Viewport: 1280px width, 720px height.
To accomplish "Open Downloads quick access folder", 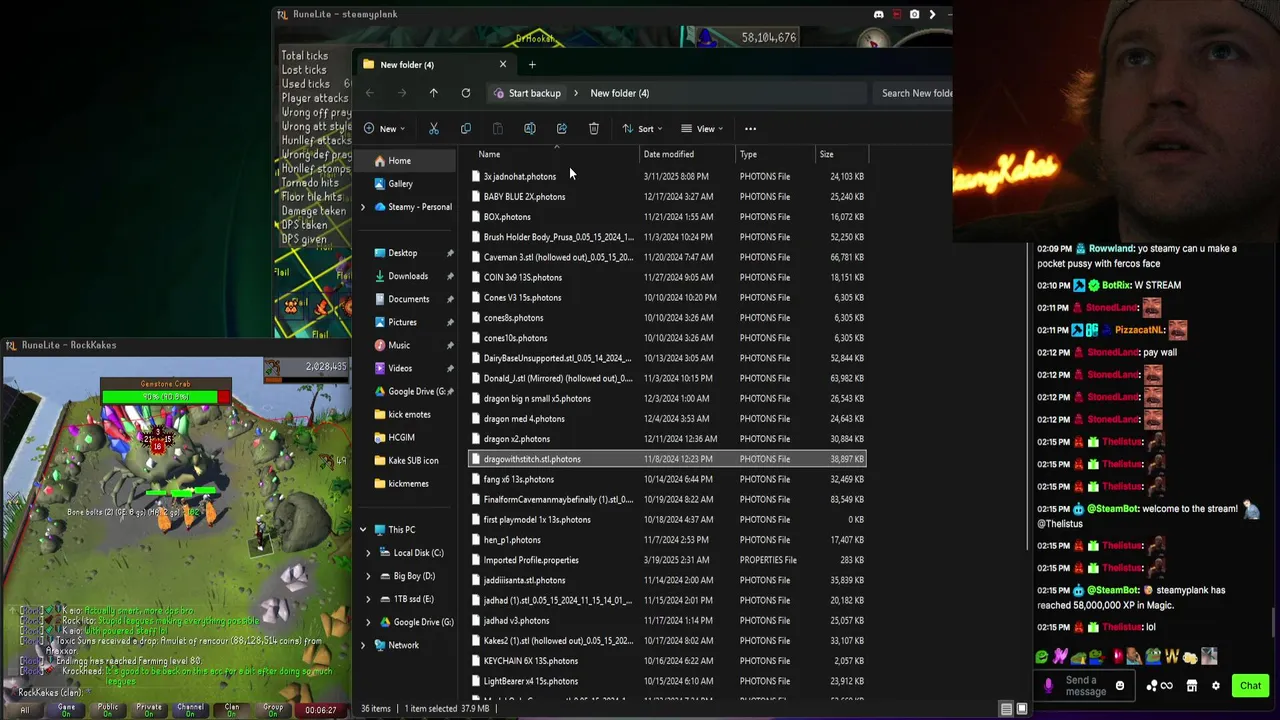I will pyautogui.click(x=407, y=276).
